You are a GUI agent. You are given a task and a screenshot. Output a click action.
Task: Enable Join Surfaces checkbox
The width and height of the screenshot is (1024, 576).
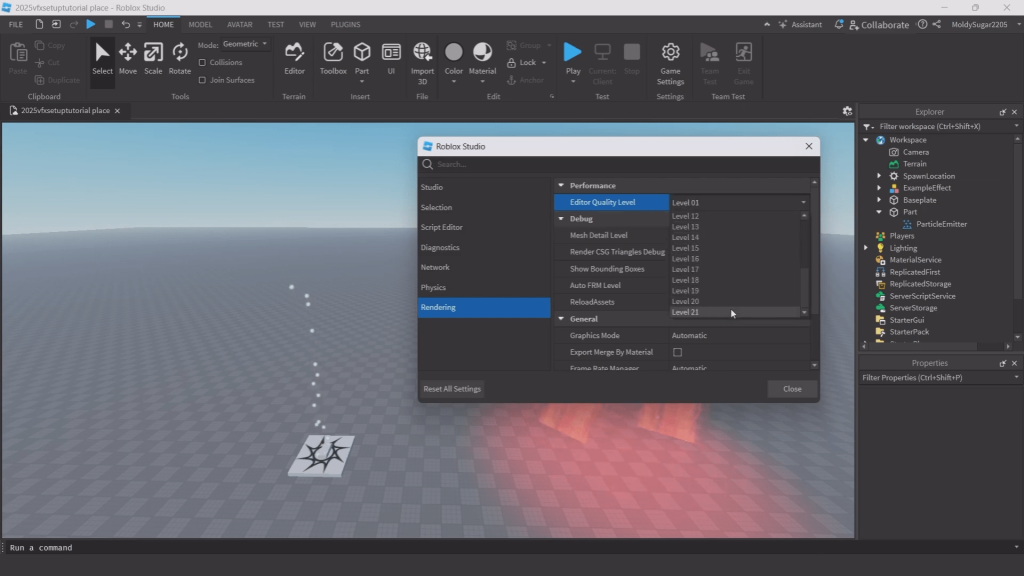pos(202,80)
